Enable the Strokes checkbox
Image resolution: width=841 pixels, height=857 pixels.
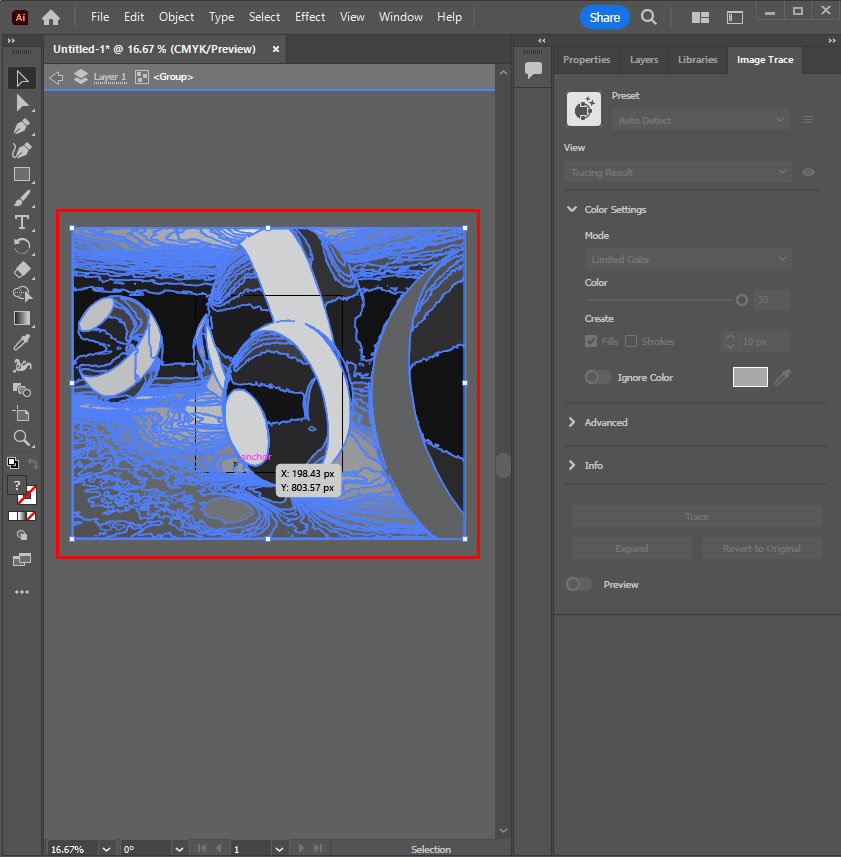(631, 341)
